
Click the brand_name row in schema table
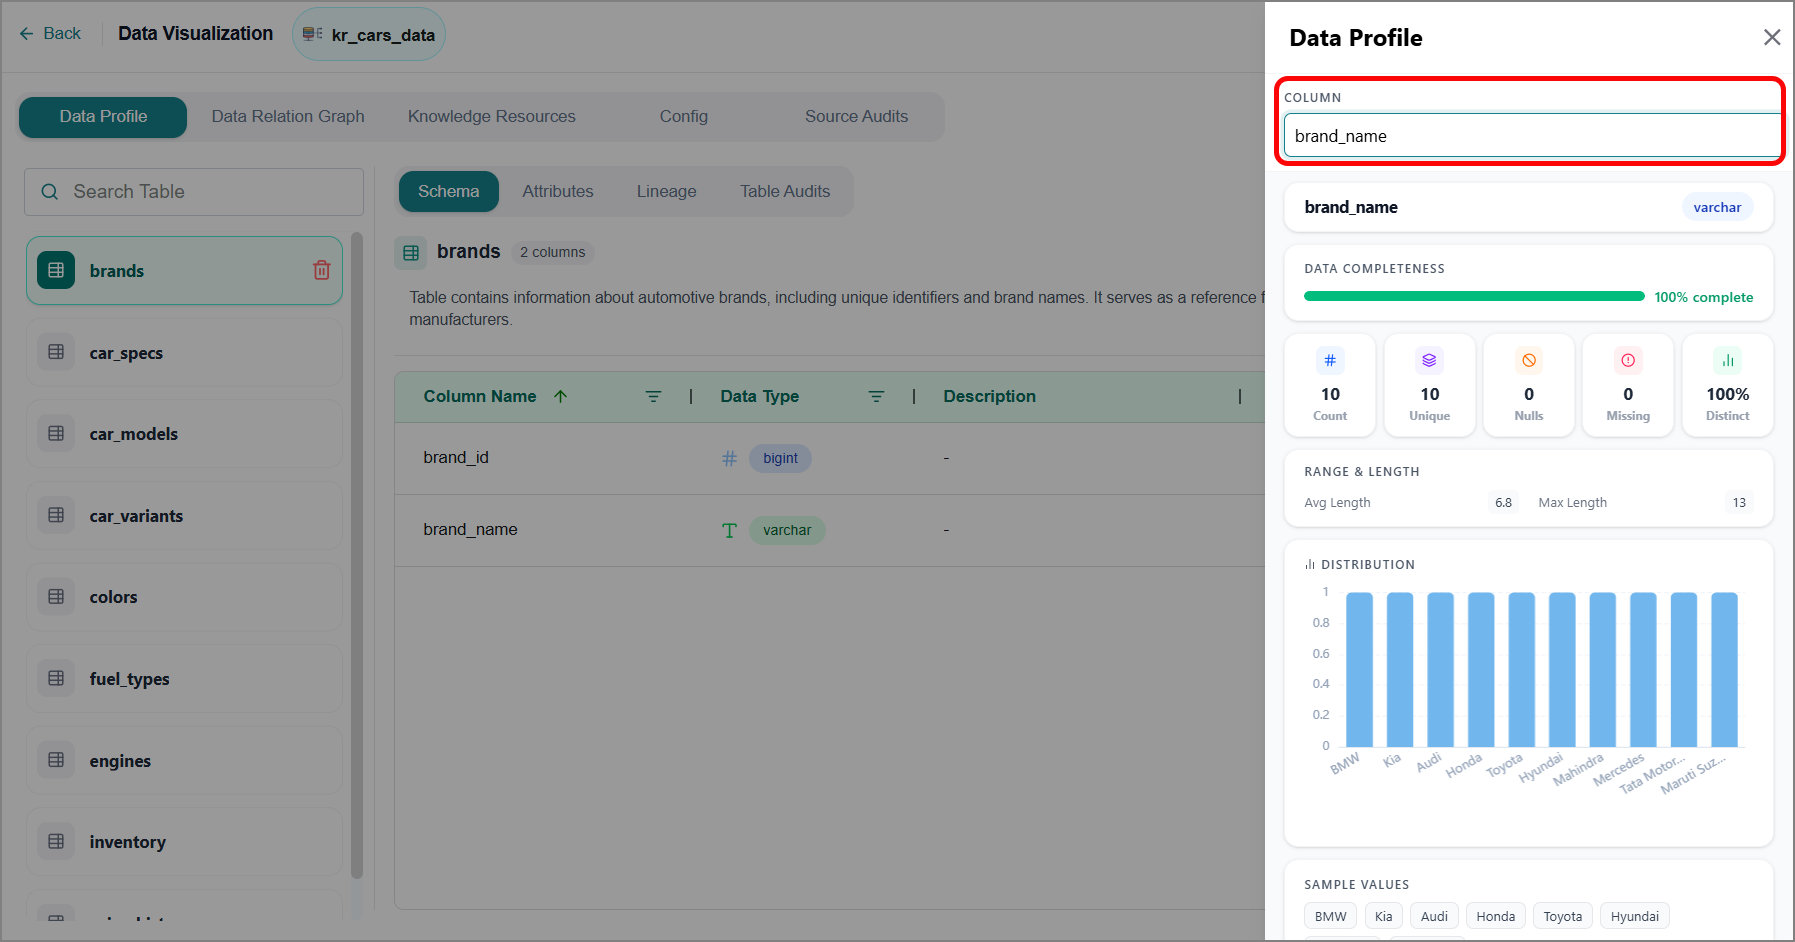pyautogui.click(x=830, y=530)
